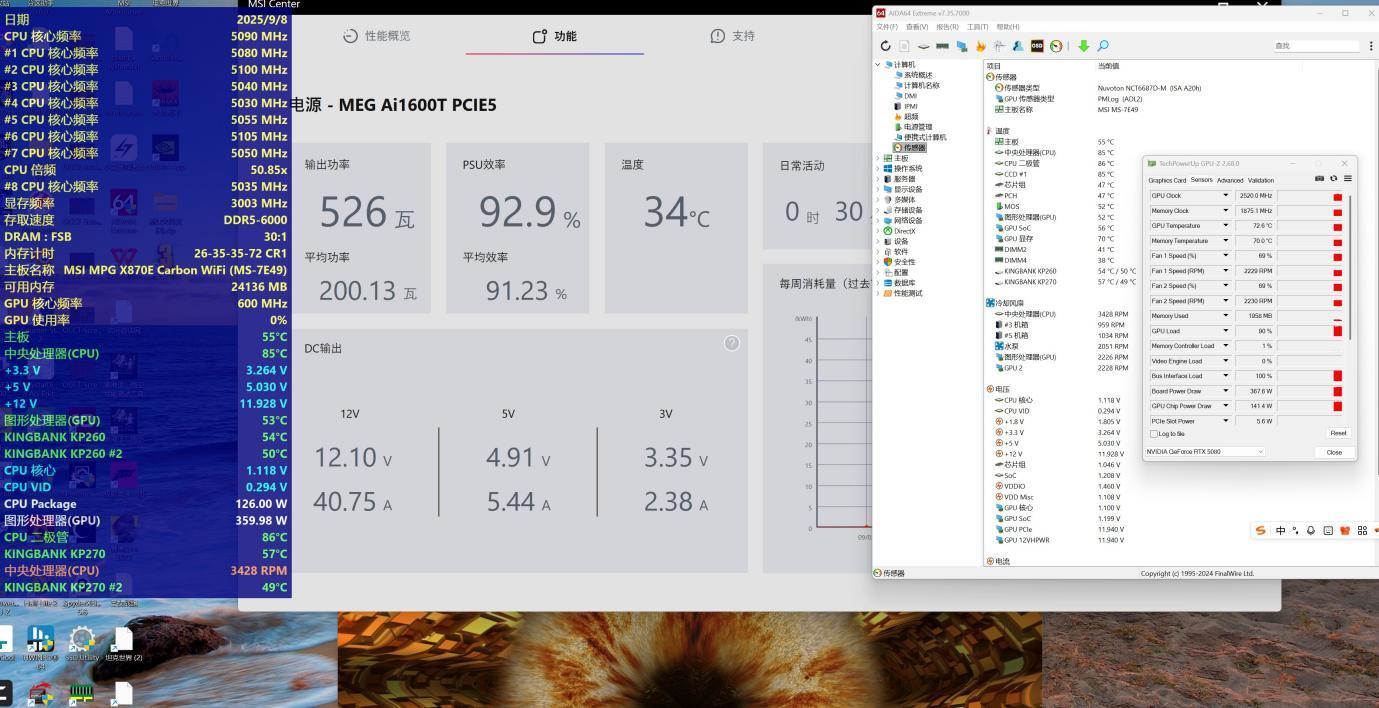This screenshot has height=708, width=1379.
Task: Click the GPU-Z sensors list scrollbar
Action: [1350, 267]
